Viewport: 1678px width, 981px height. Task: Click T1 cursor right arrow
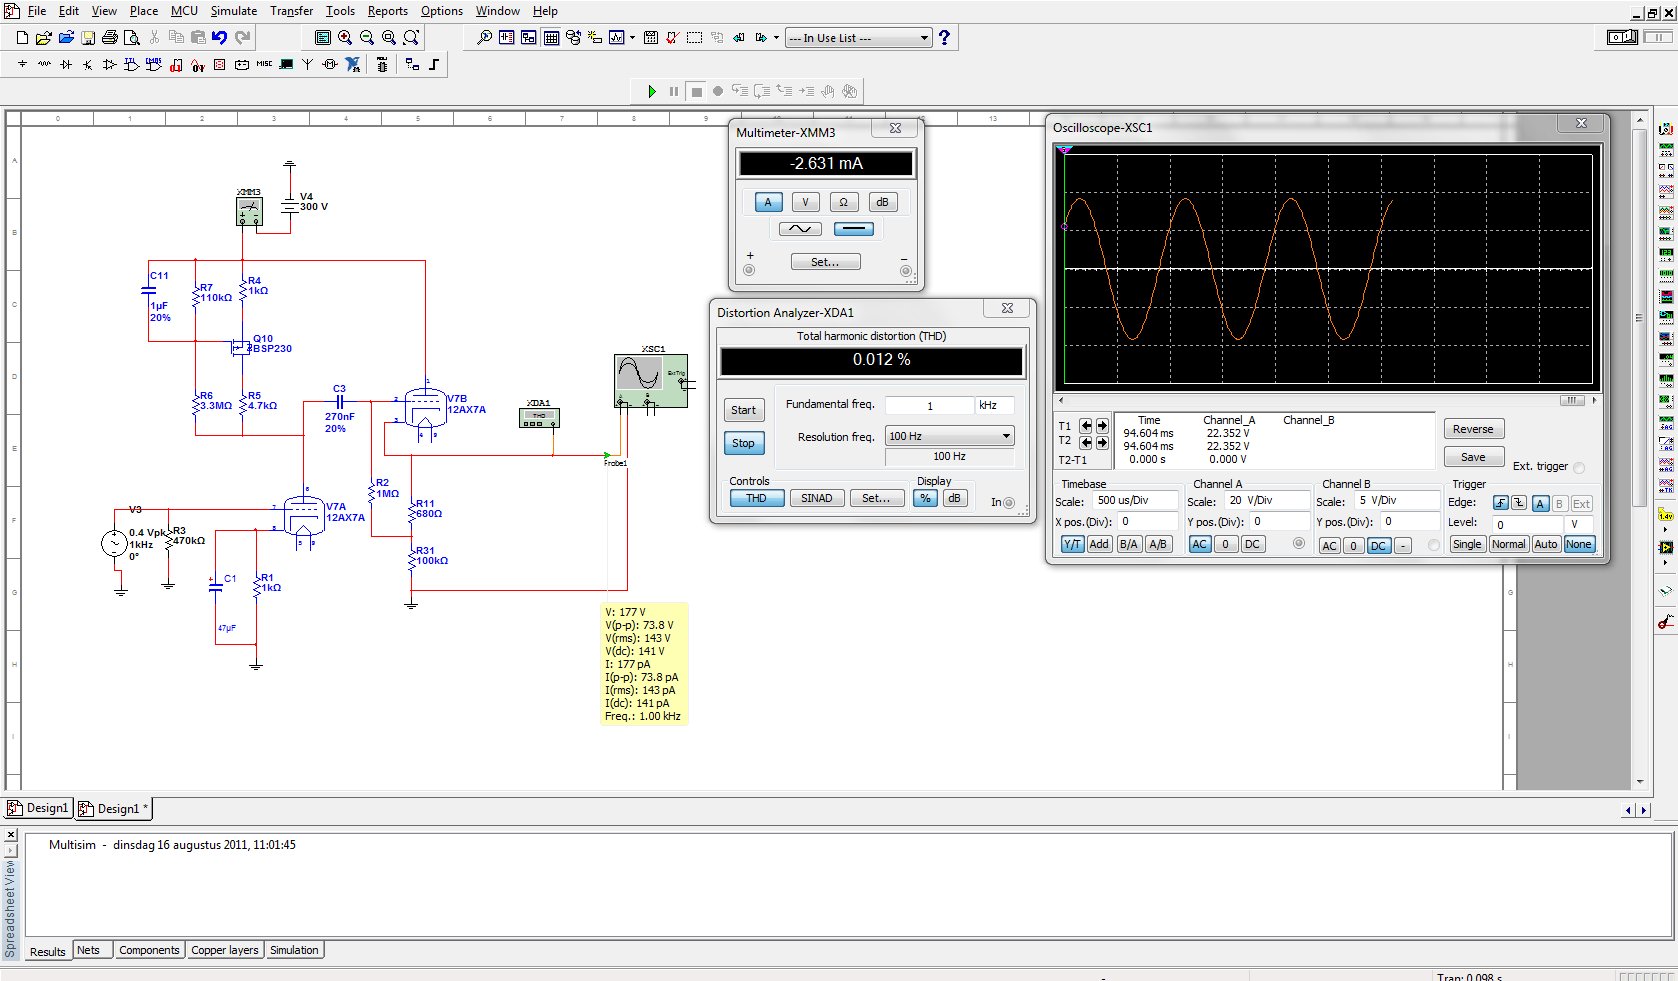[x=1102, y=426]
